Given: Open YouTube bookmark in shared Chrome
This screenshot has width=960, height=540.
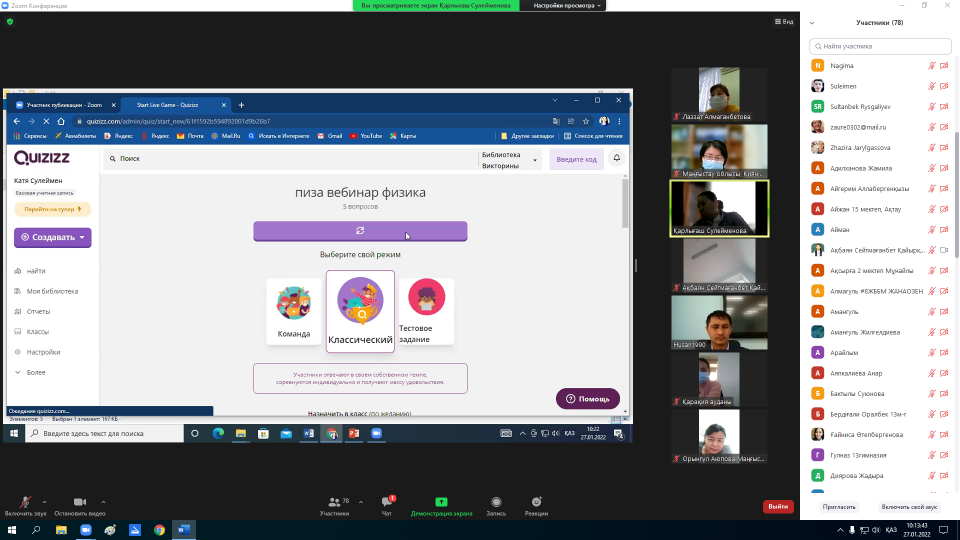Looking at the screenshot, I should (366, 136).
